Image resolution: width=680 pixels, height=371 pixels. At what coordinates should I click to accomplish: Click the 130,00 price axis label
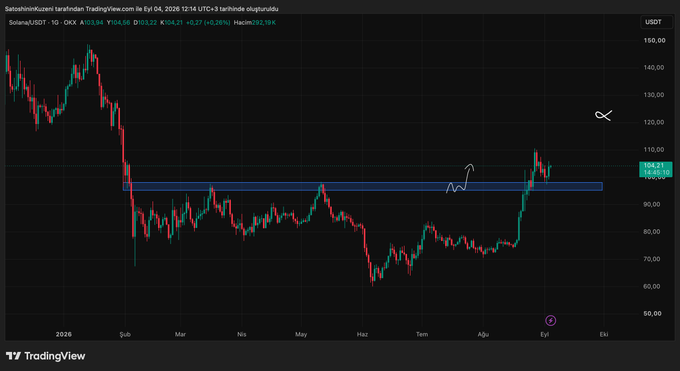(x=654, y=95)
